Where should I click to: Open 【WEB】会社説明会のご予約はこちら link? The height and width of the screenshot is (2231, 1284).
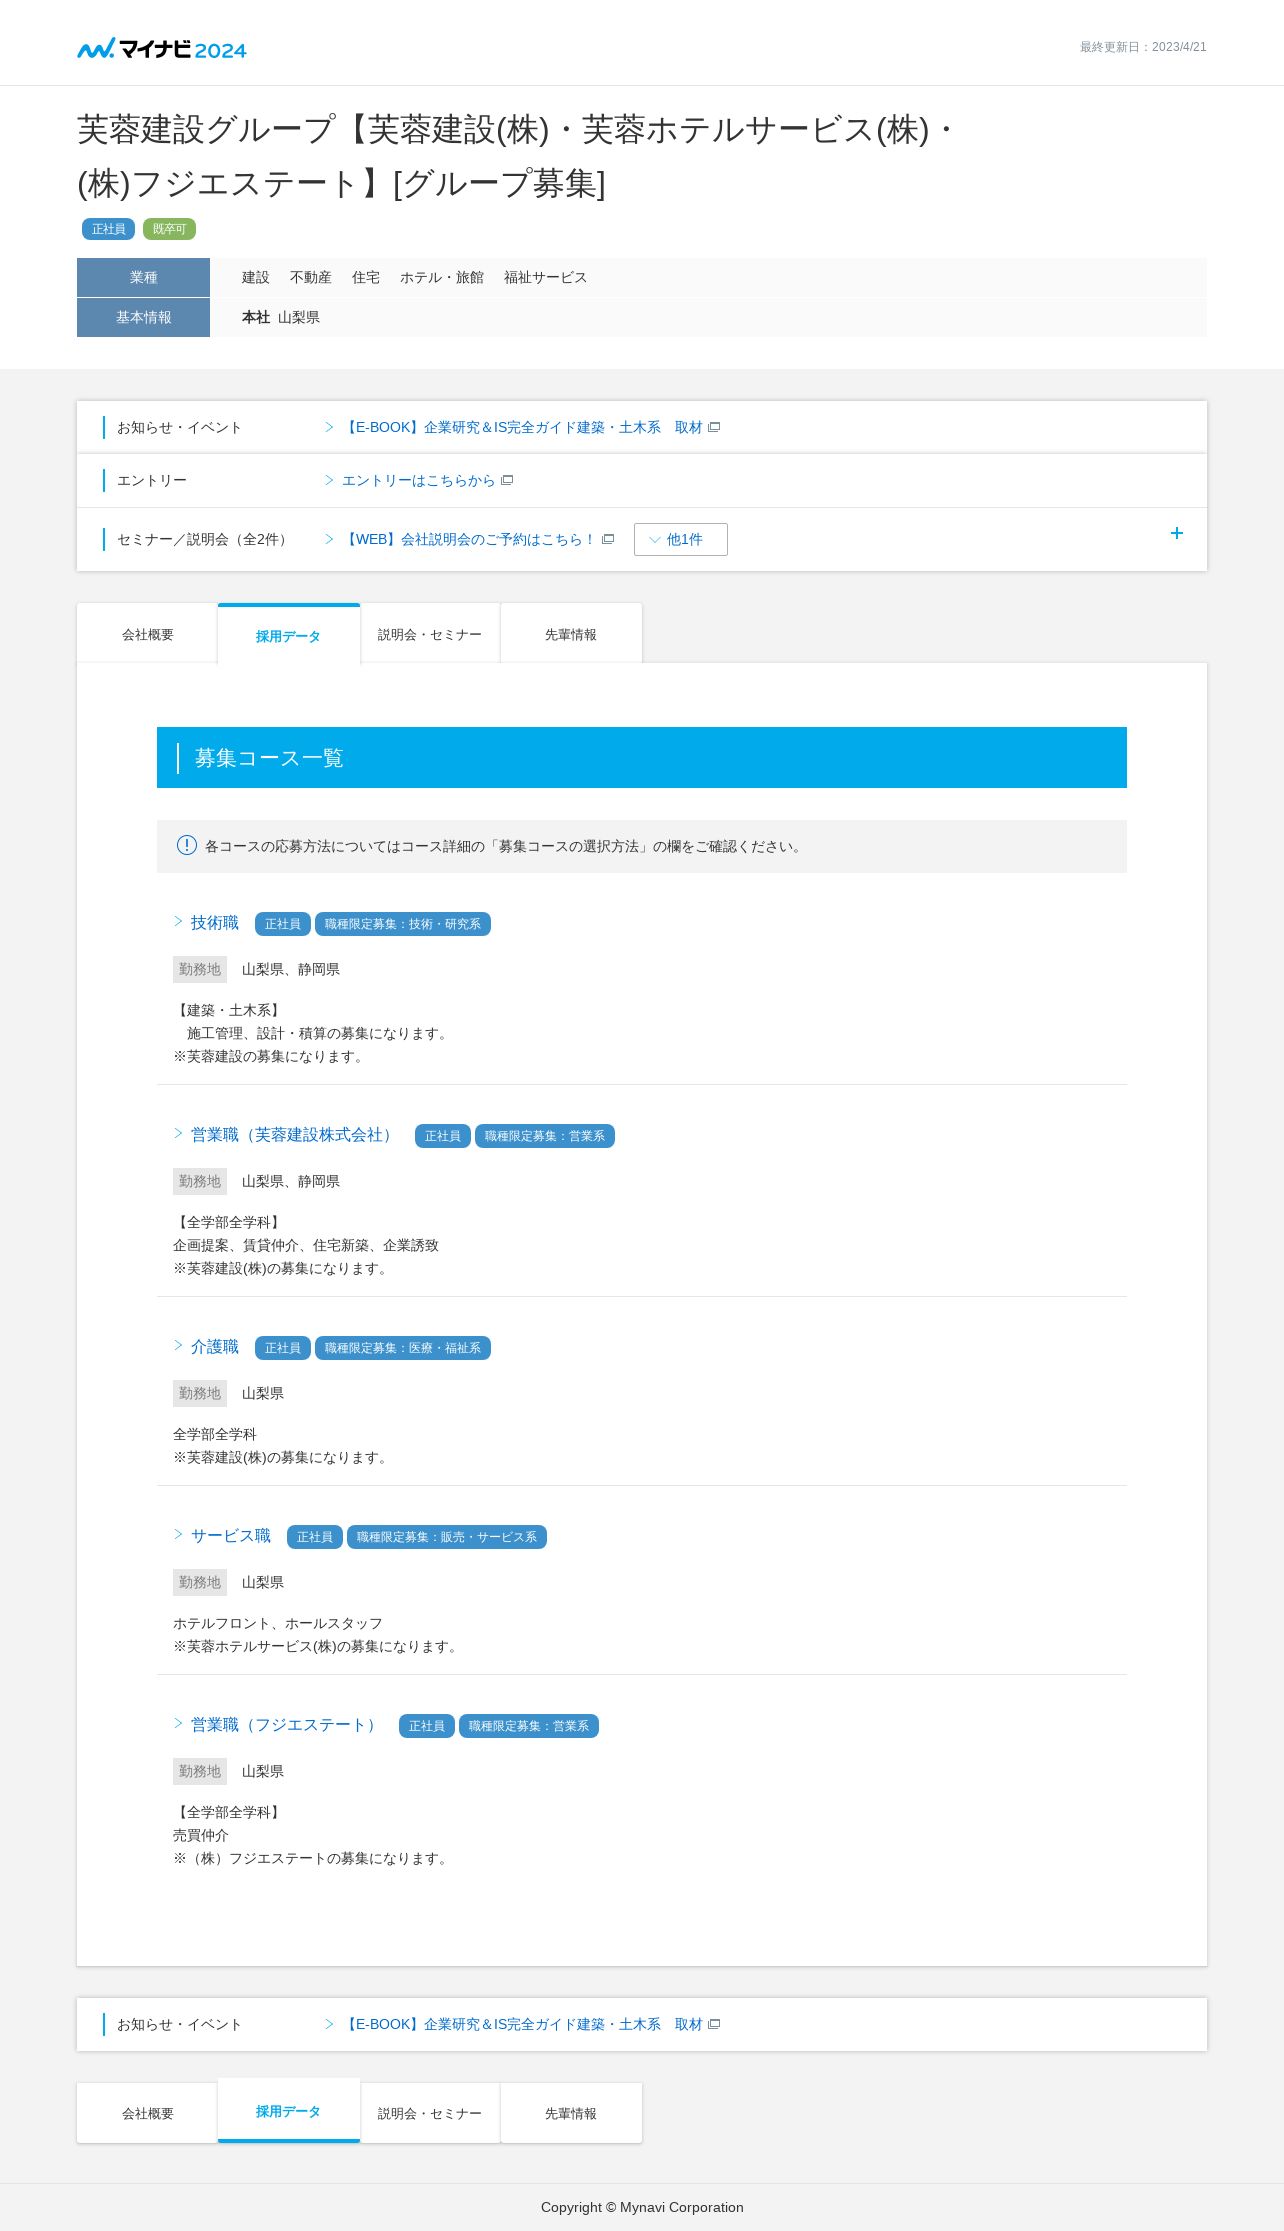[x=468, y=539]
